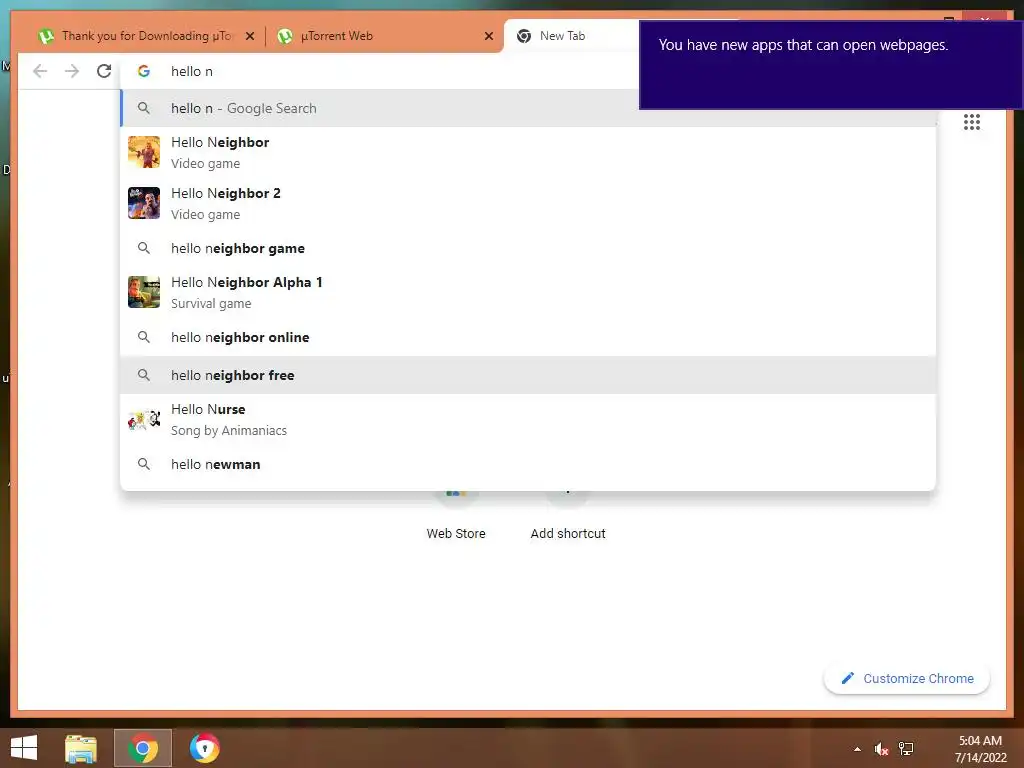
Task: Open the clock showing 5:04 AM
Action: [980, 748]
